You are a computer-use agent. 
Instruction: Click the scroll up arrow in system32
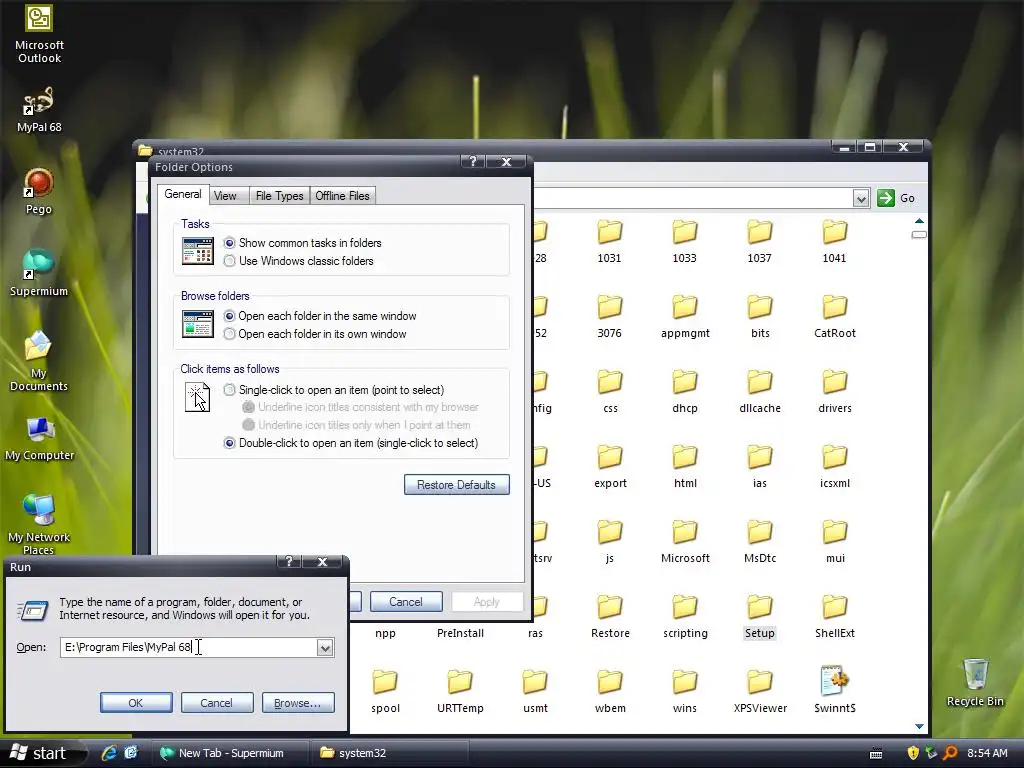tap(919, 221)
